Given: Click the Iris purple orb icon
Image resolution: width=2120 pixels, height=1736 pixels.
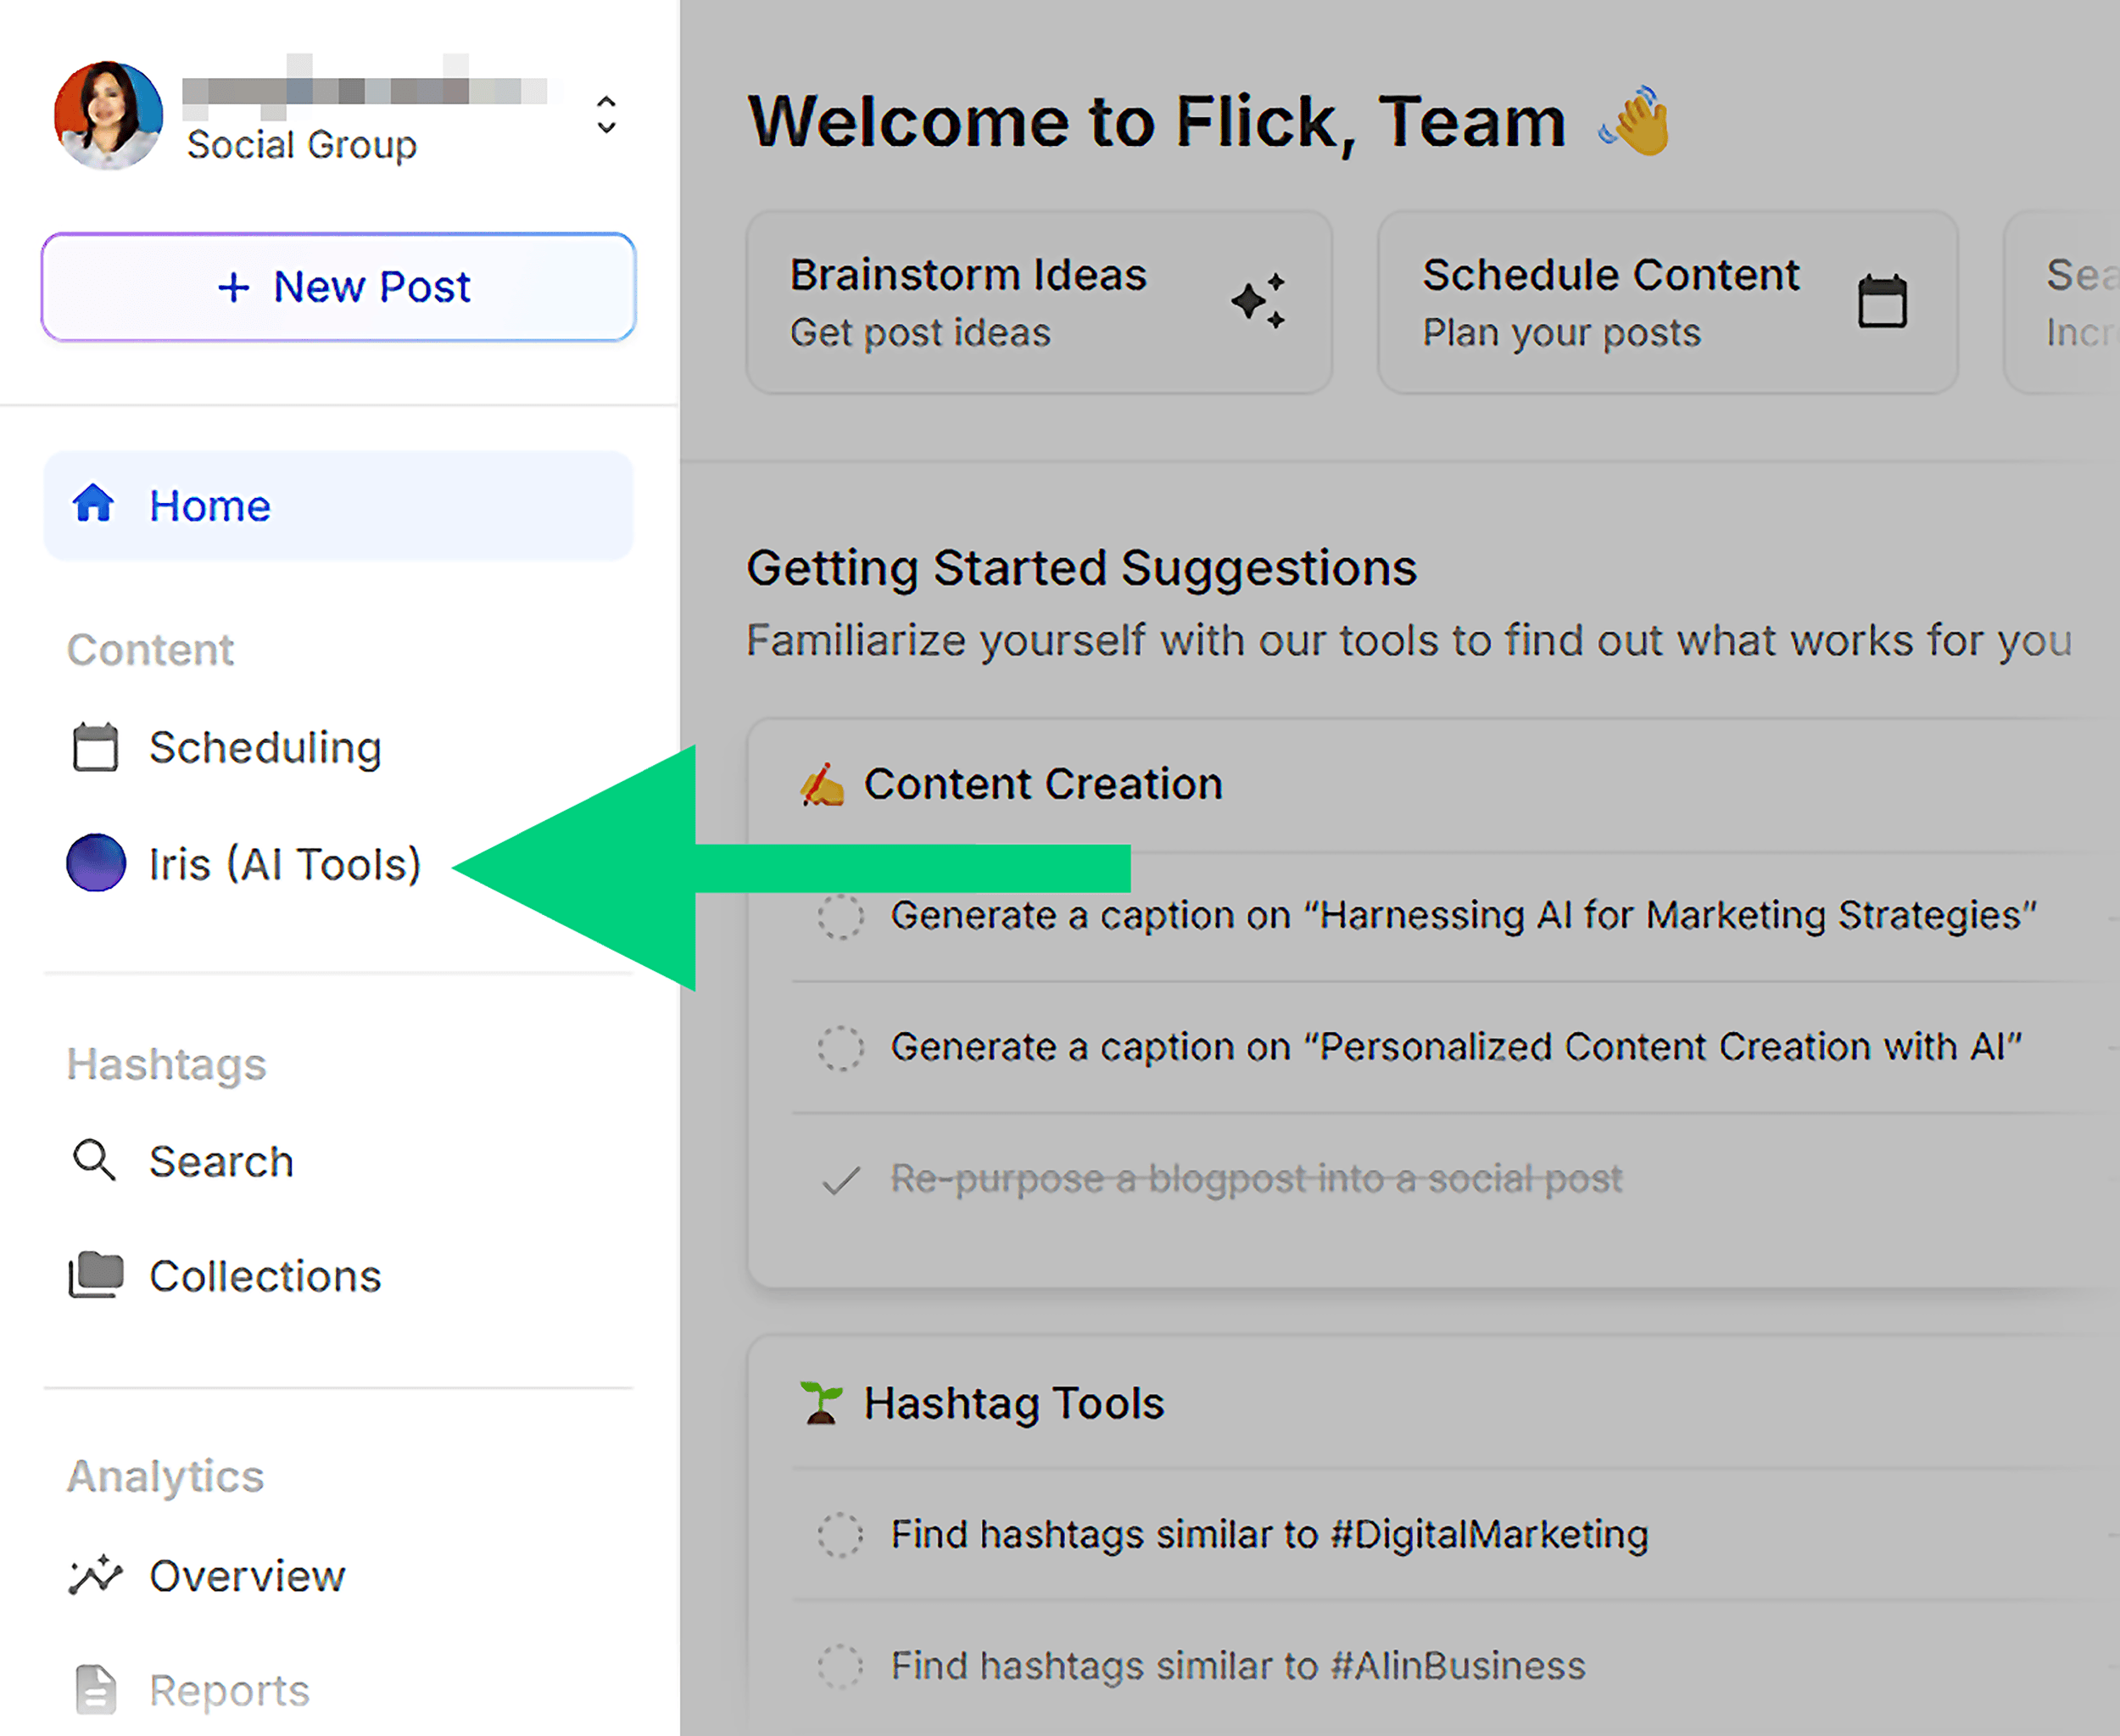Looking at the screenshot, I should tap(96, 863).
